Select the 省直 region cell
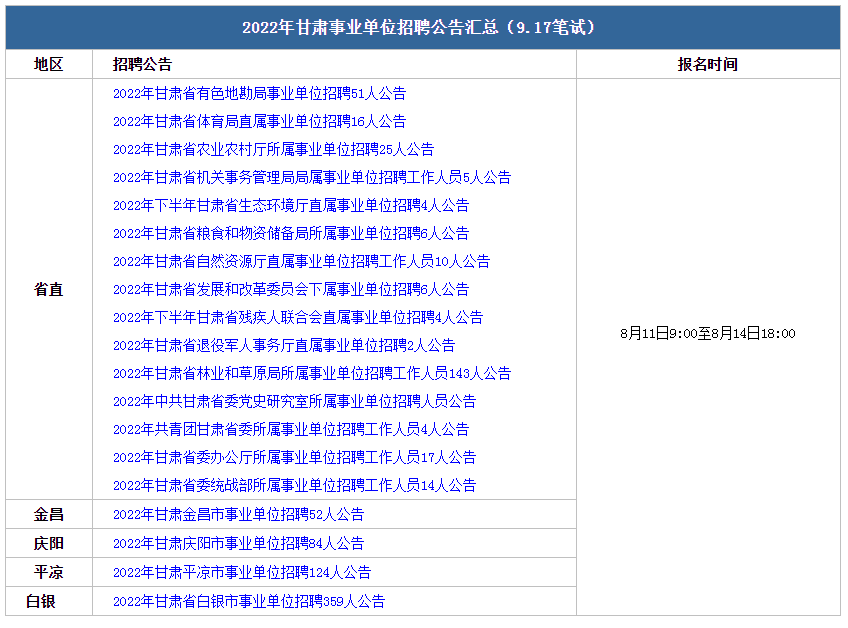Image resolution: width=848 pixels, height=628 pixels. coord(49,289)
